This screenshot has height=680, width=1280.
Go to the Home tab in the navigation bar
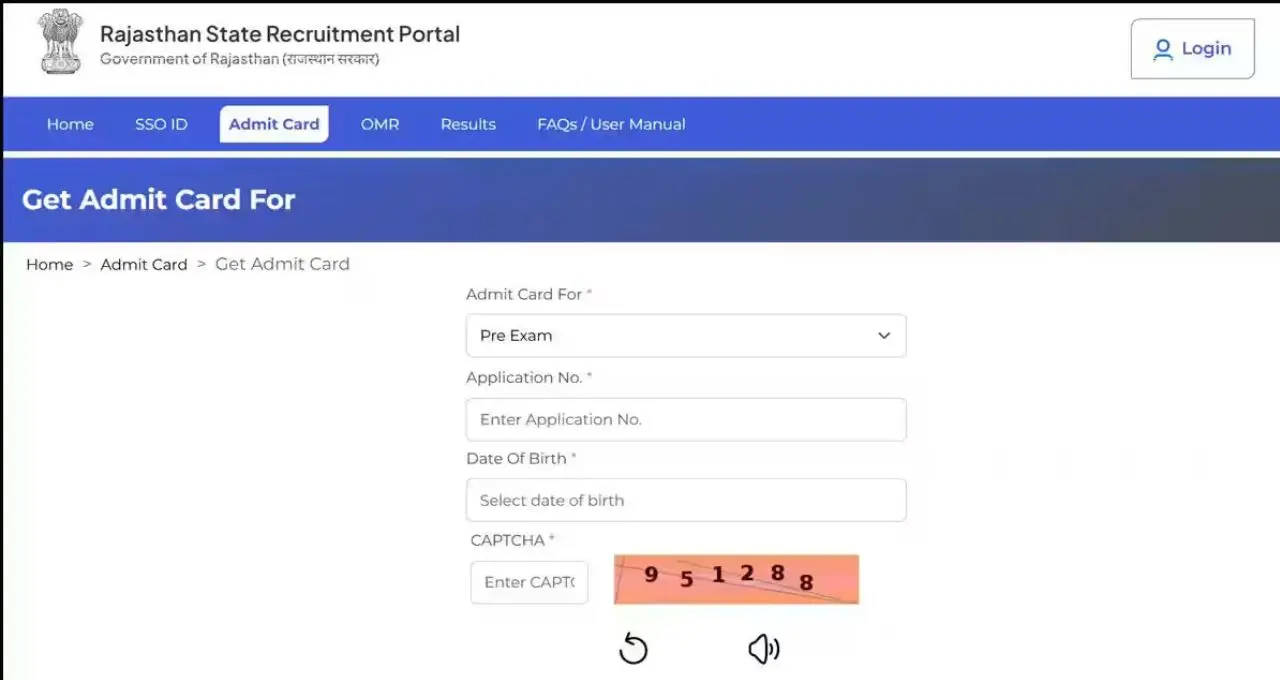[70, 124]
